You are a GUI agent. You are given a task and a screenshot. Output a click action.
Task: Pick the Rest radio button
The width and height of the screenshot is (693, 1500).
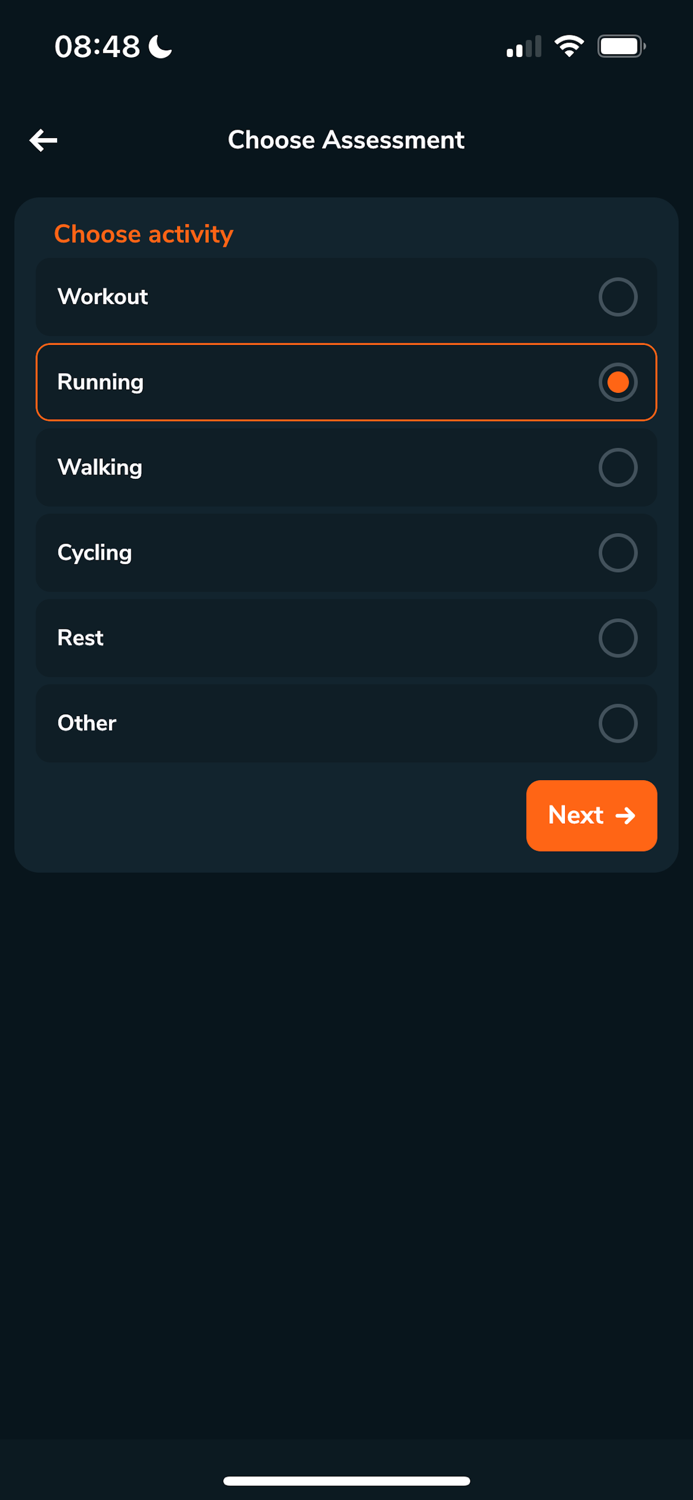[617, 638]
